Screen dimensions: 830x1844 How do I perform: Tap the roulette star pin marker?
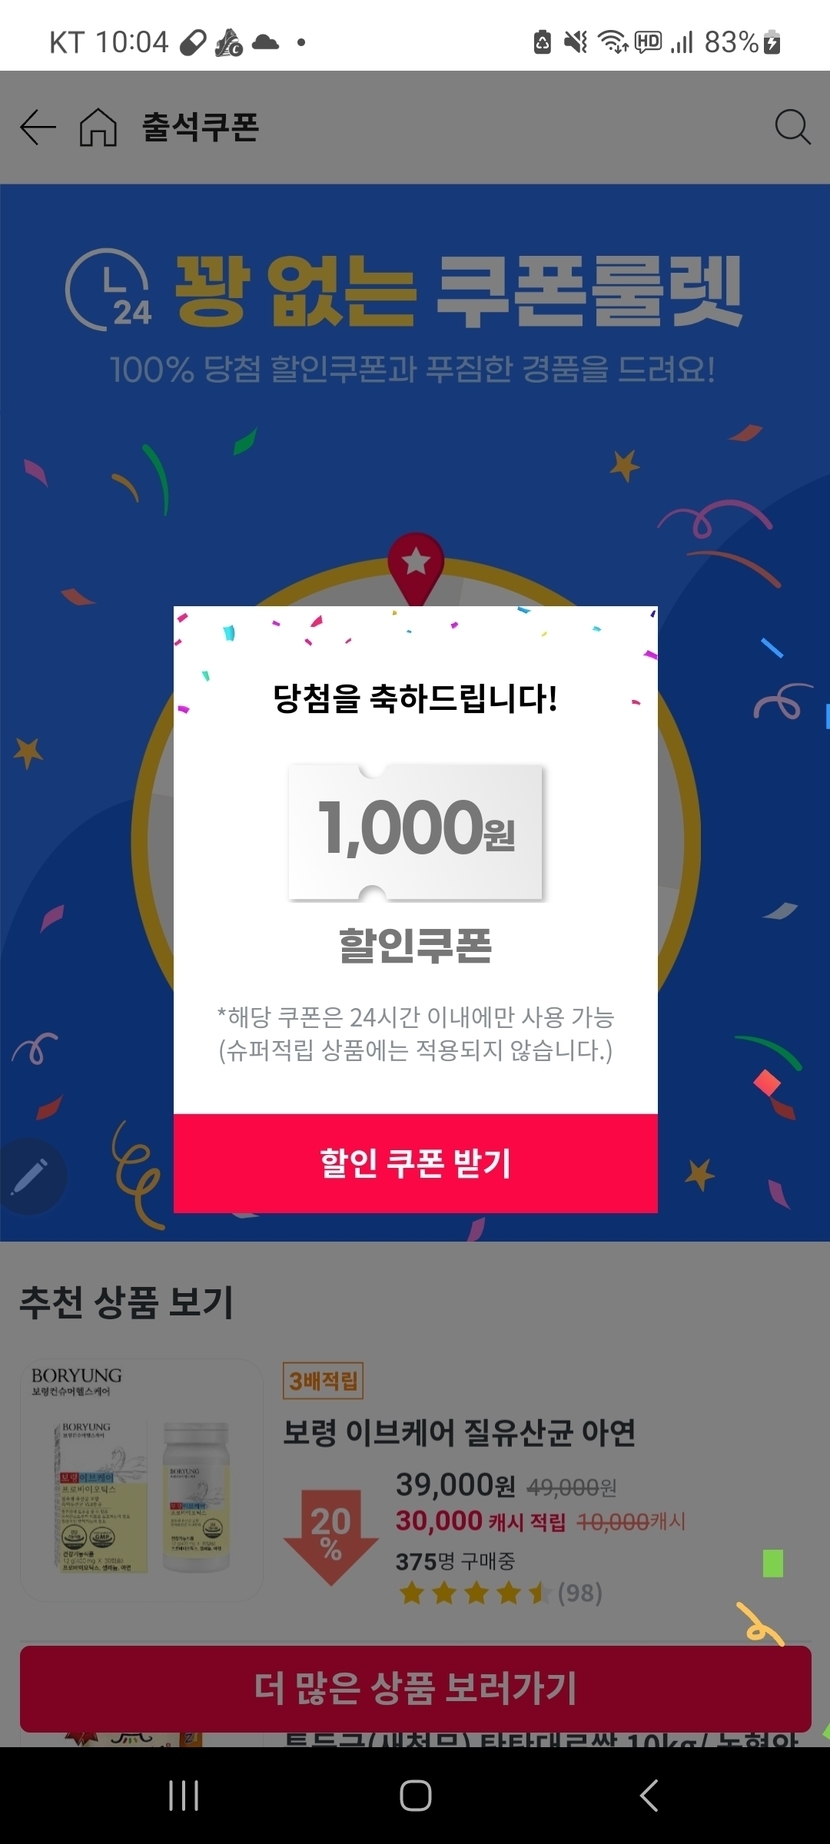[x=416, y=565]
